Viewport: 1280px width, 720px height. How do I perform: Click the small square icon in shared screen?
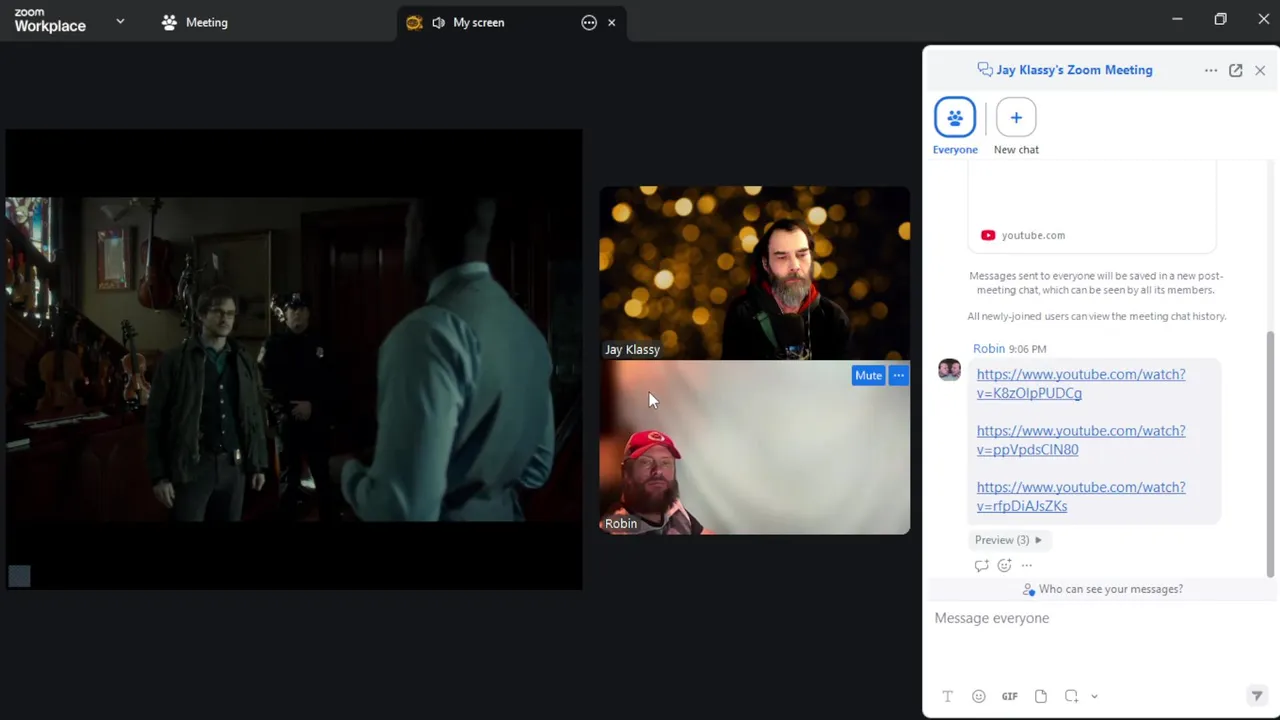point(19,576)
